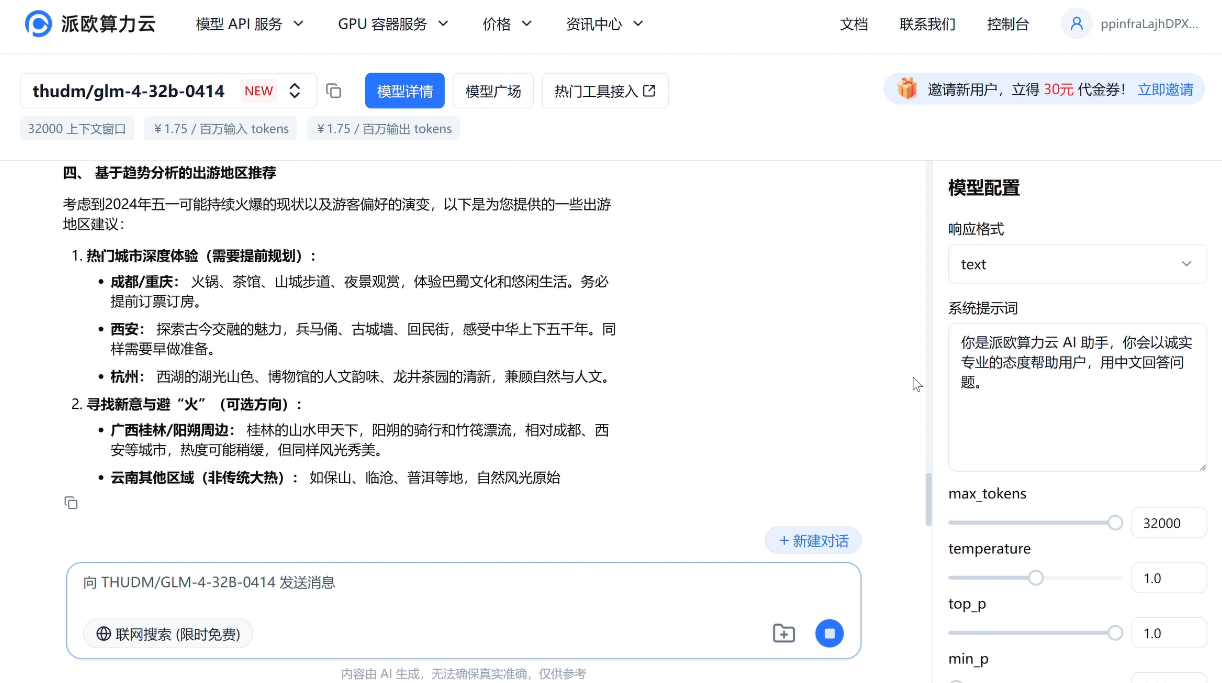Click the 模型配置 heading
The width and height of the screenshot is (1222, 683).
pos(984,188)
